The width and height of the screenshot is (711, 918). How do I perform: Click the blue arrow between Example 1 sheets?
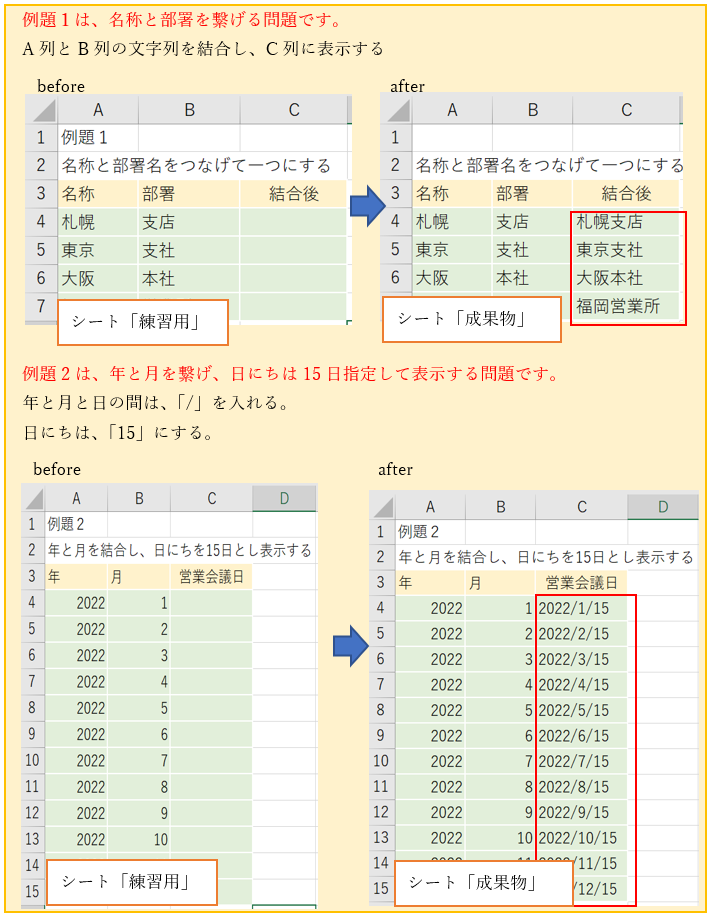tap(367, 207)
